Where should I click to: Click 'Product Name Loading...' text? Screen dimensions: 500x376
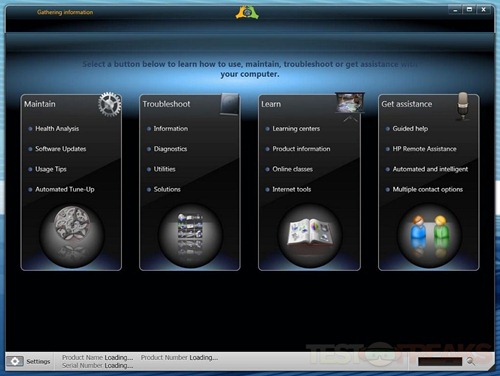point(98,357)
